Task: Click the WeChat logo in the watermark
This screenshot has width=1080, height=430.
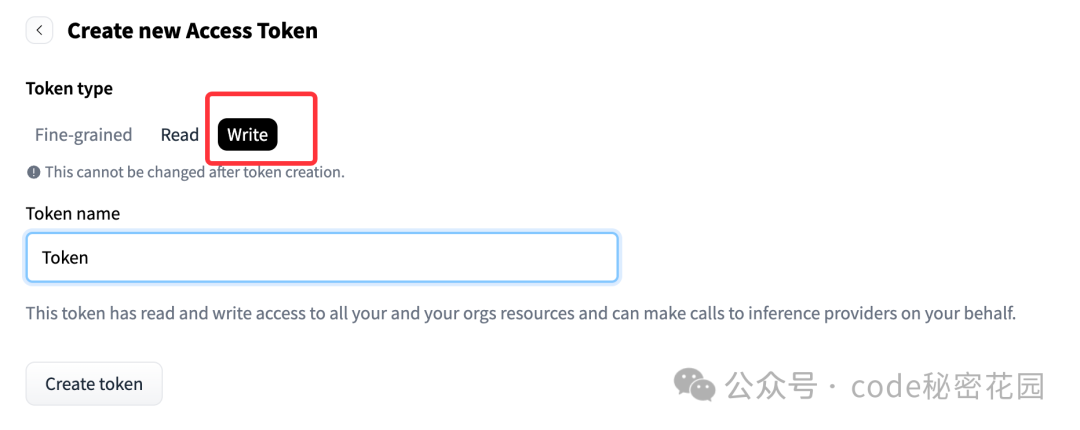Action: [694, 384]
